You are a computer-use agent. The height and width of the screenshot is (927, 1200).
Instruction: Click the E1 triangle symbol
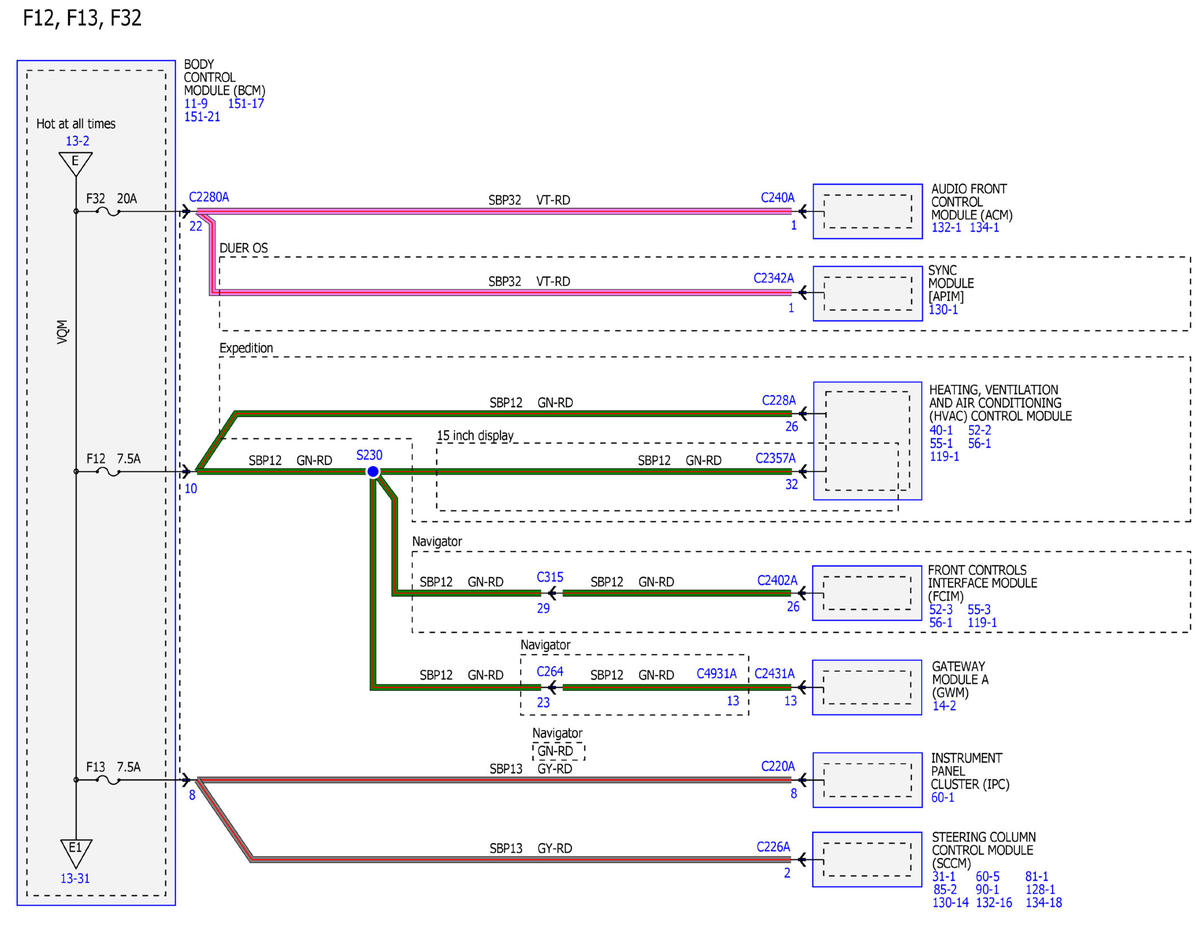[76, 850]
